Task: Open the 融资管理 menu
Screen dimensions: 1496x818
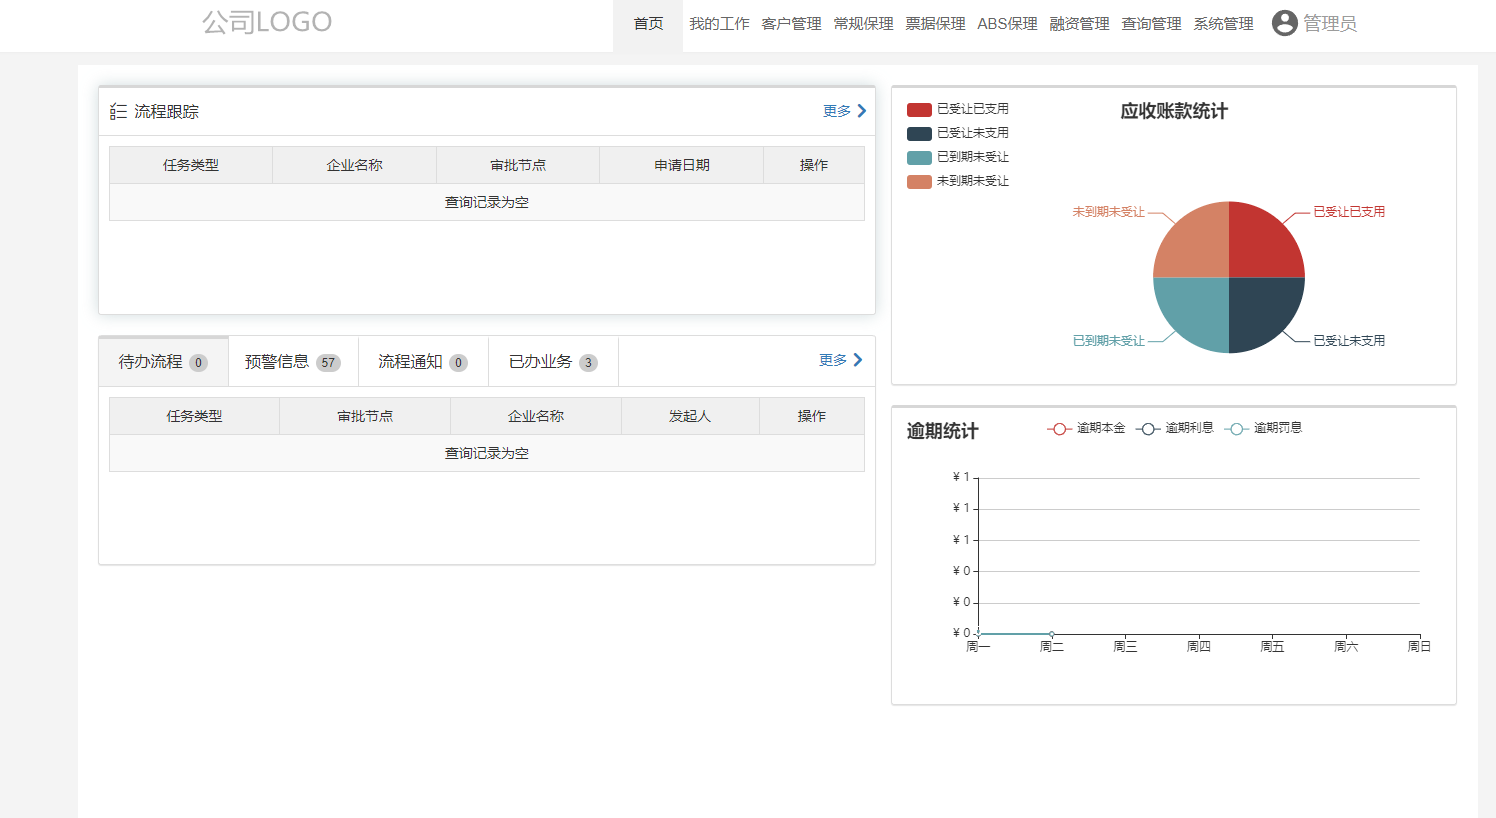Action: (1079, 24)
